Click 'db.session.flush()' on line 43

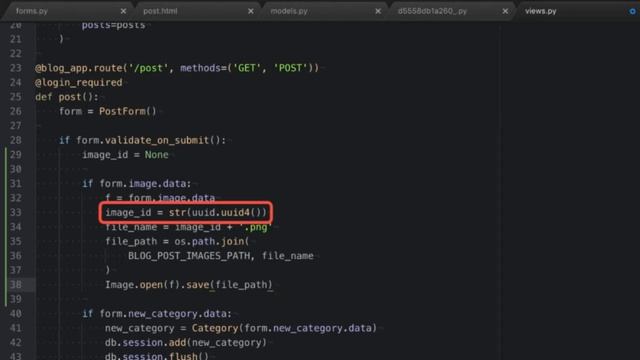click(157, 356)
